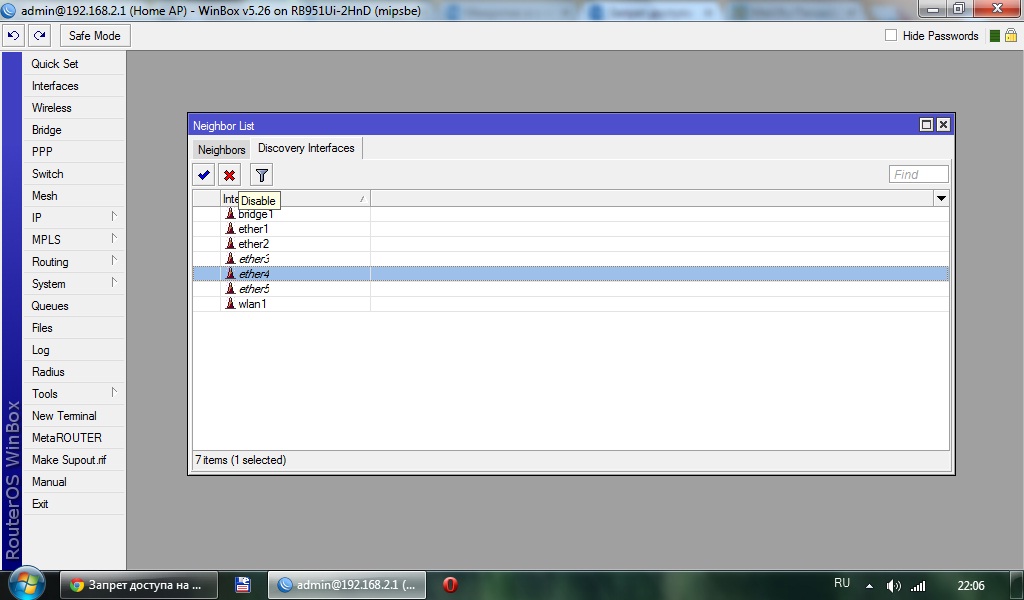
Task: Open the Windows Start button
Action: [x=27, y=584]
